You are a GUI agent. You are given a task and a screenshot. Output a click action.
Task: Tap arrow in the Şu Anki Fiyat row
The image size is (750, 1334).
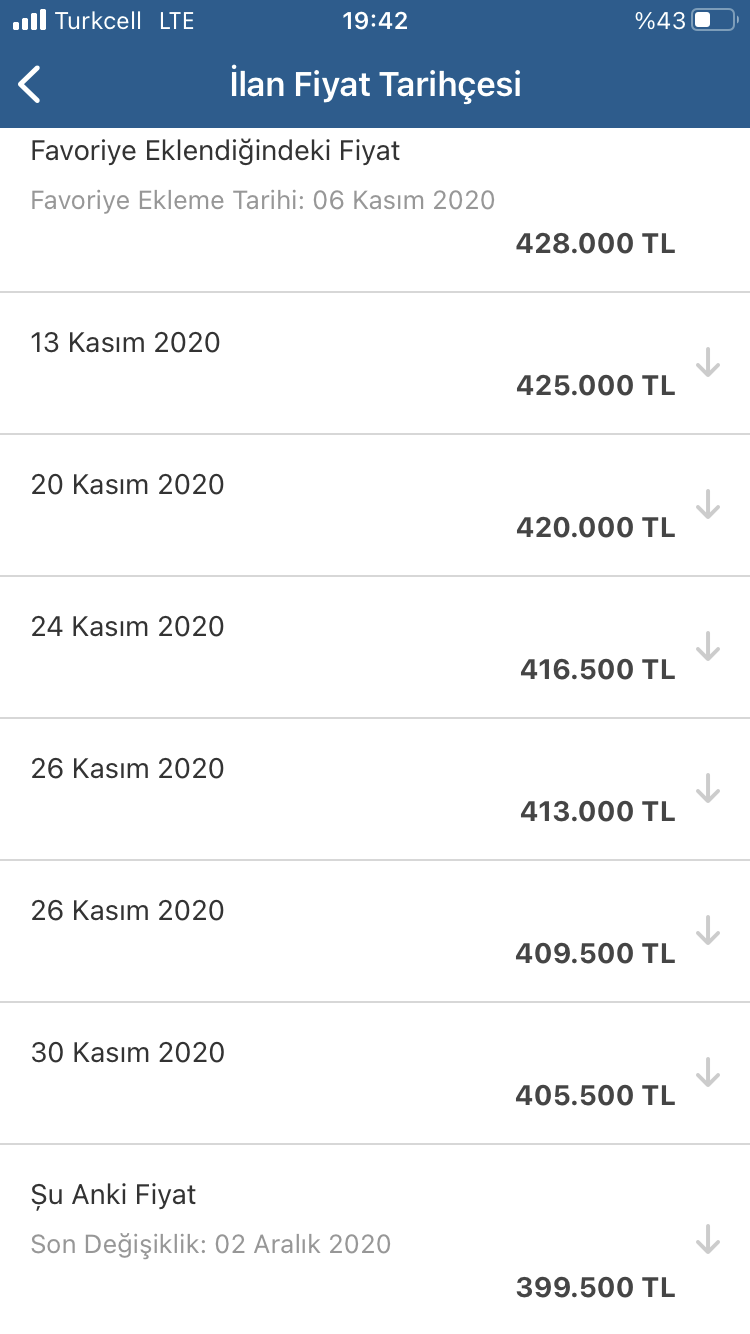[x=708, y=1239]
